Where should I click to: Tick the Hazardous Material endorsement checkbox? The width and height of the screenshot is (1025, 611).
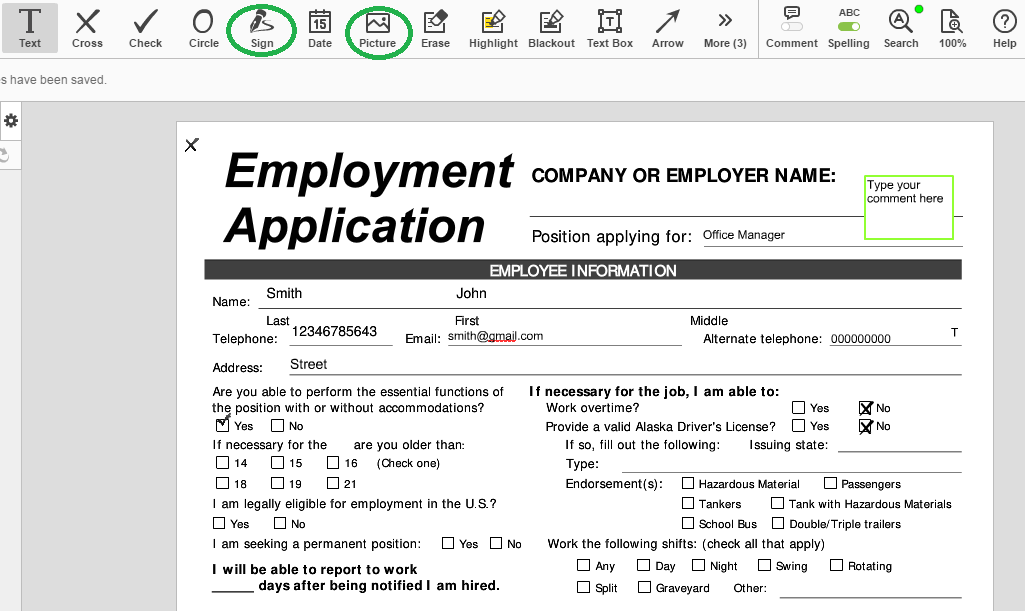coord(688,484)
